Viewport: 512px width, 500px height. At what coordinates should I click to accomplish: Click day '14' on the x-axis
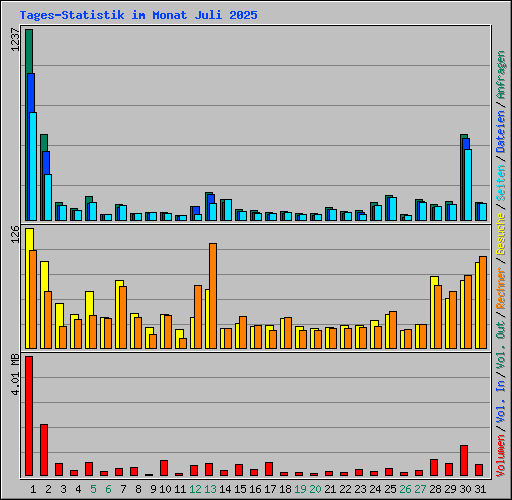click(225, 489)
